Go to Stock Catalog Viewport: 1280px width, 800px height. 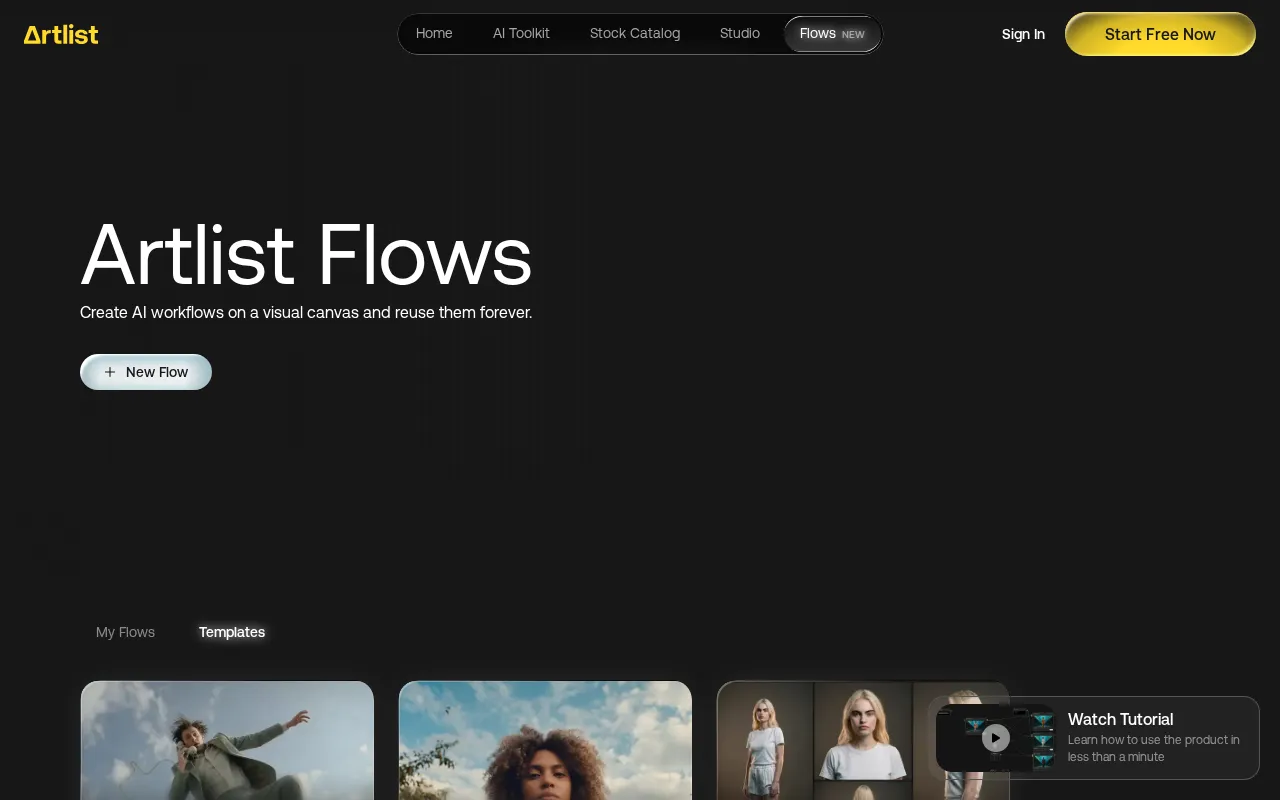tap(635, 34)
